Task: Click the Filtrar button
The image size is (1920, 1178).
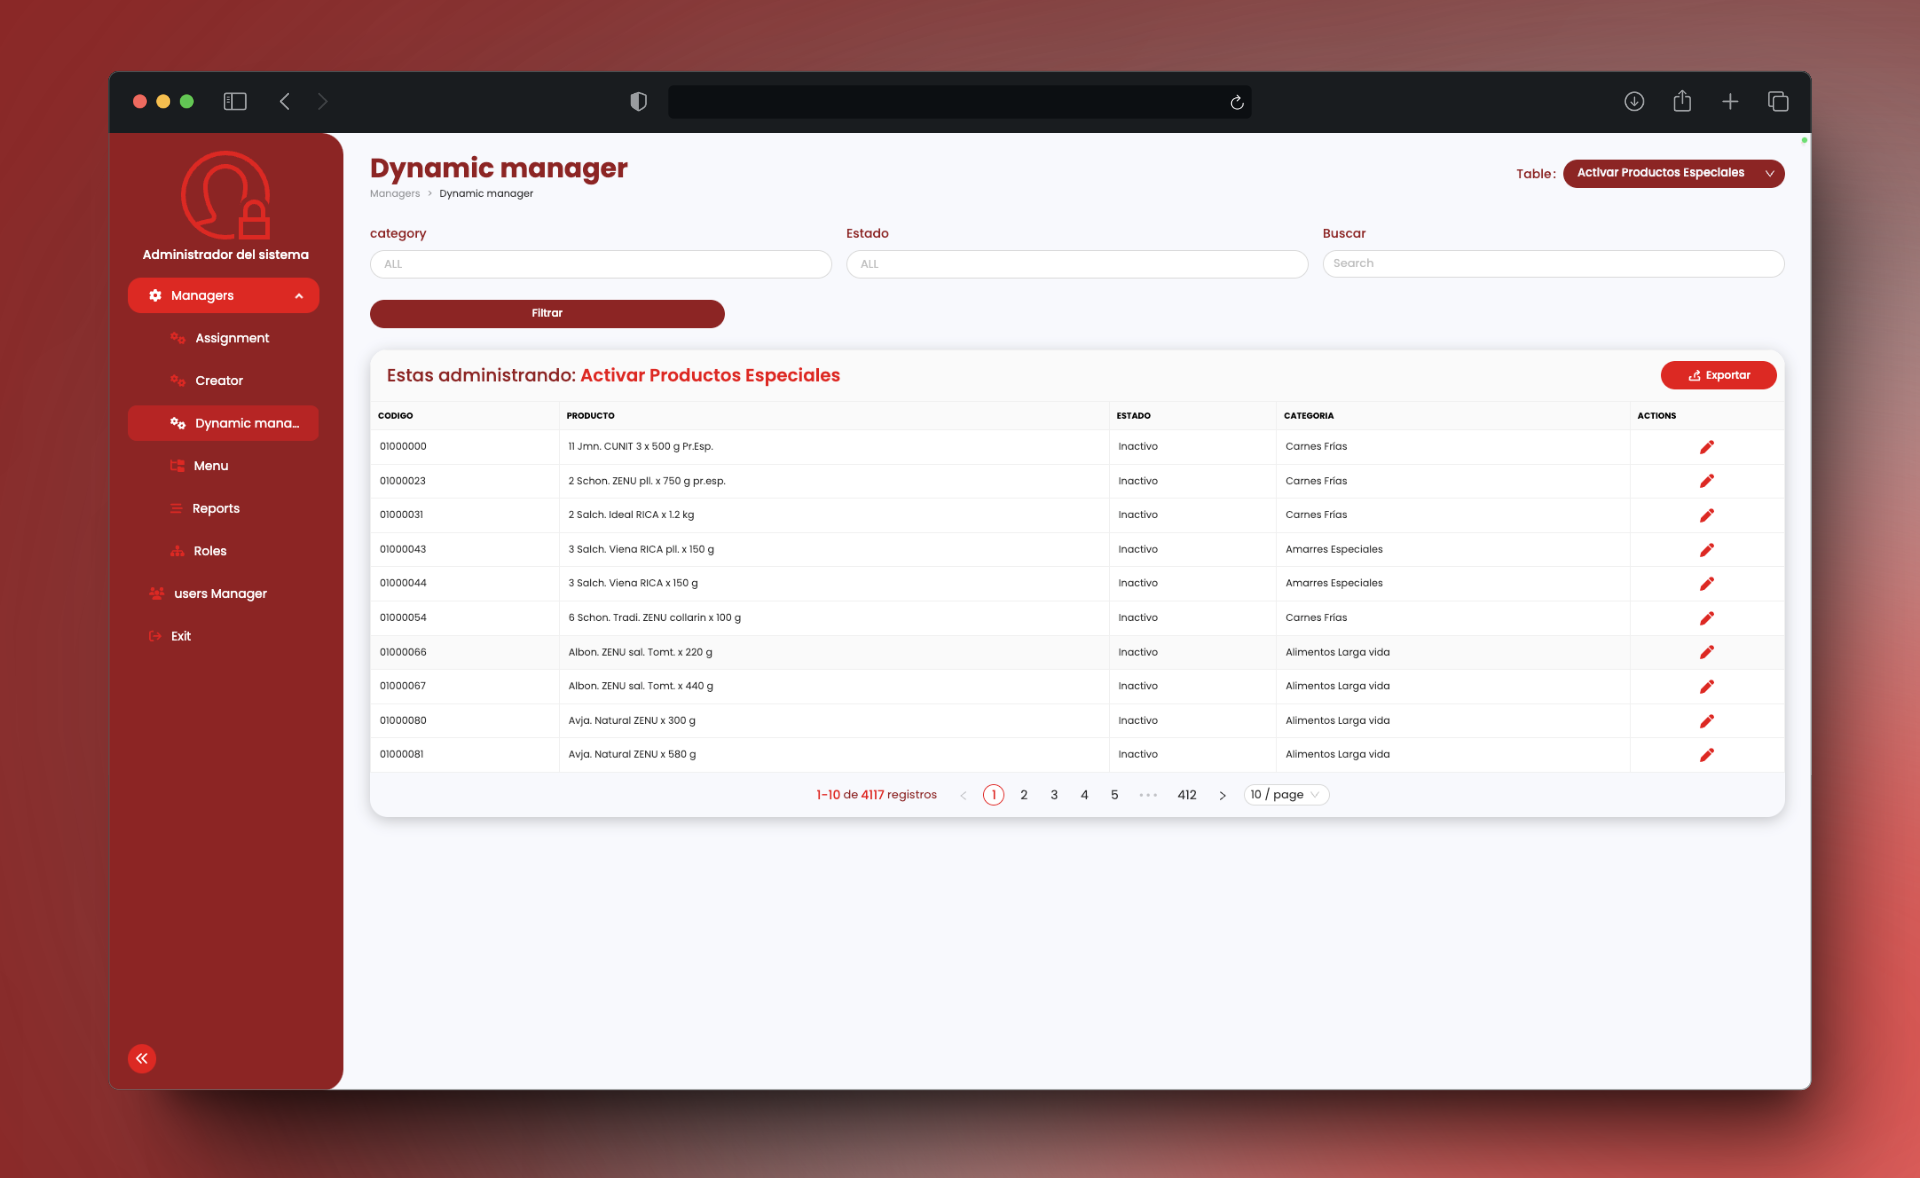Action: tap(547, 313)
